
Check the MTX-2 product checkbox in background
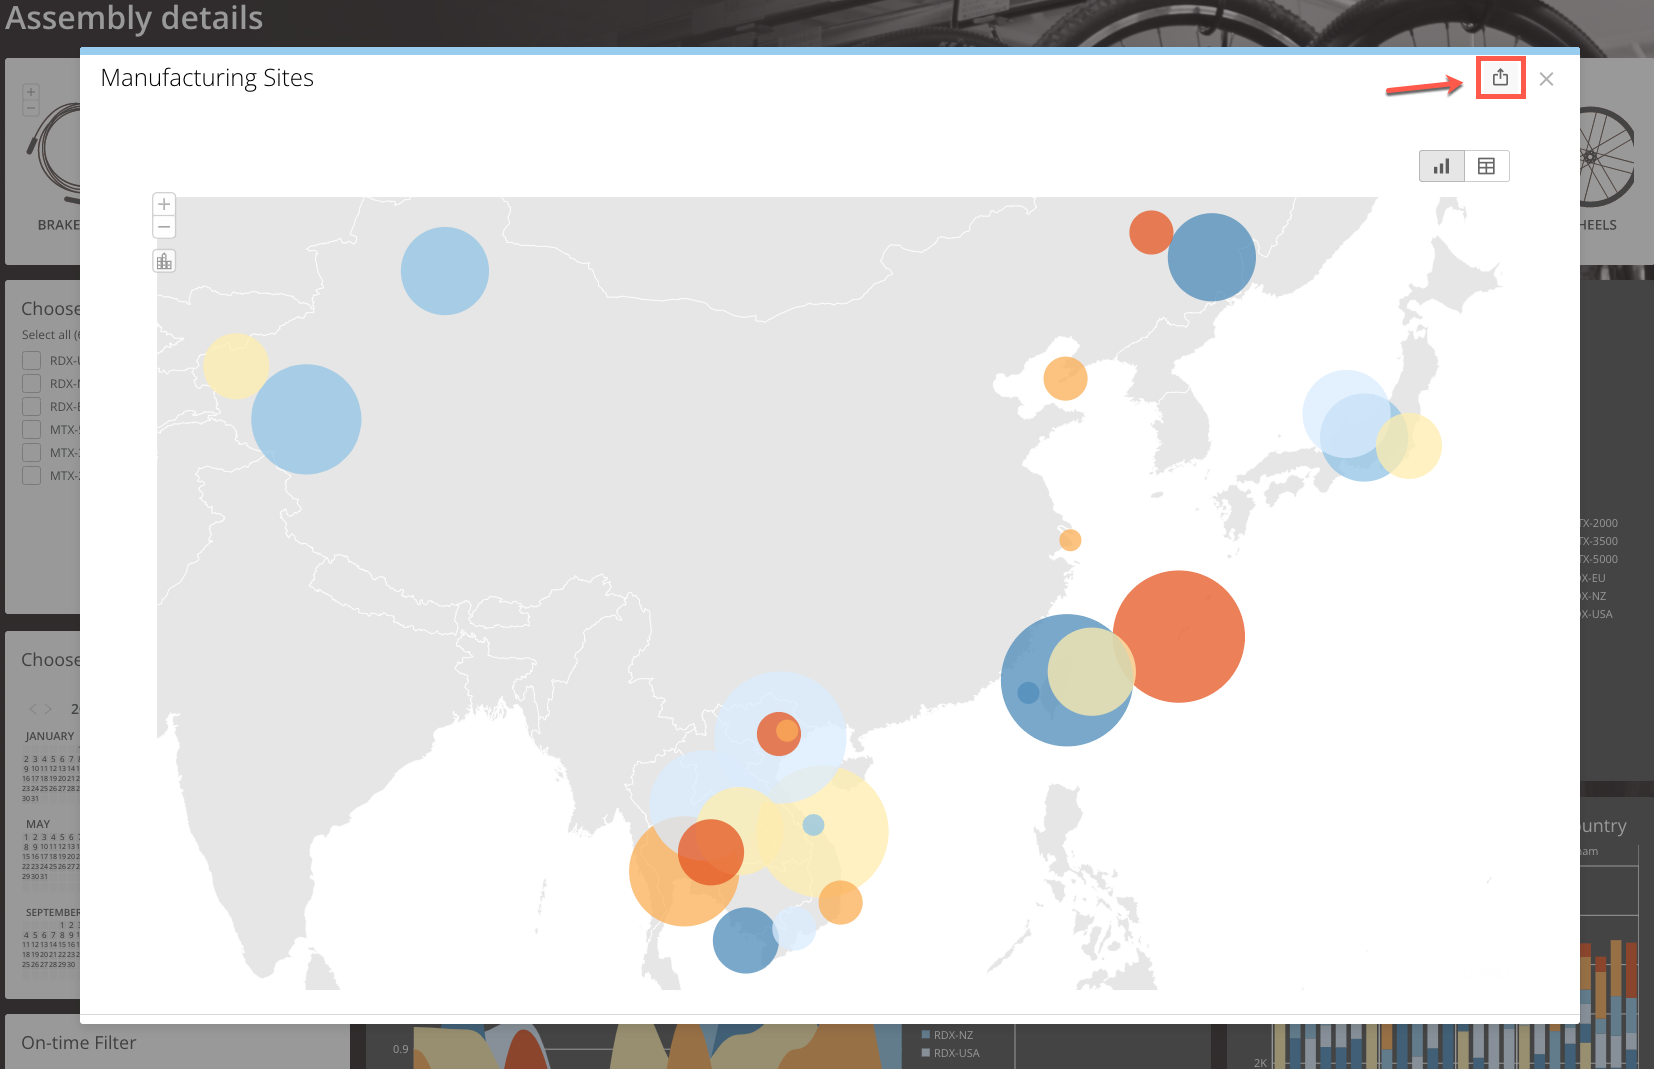(x=32, y=476)
